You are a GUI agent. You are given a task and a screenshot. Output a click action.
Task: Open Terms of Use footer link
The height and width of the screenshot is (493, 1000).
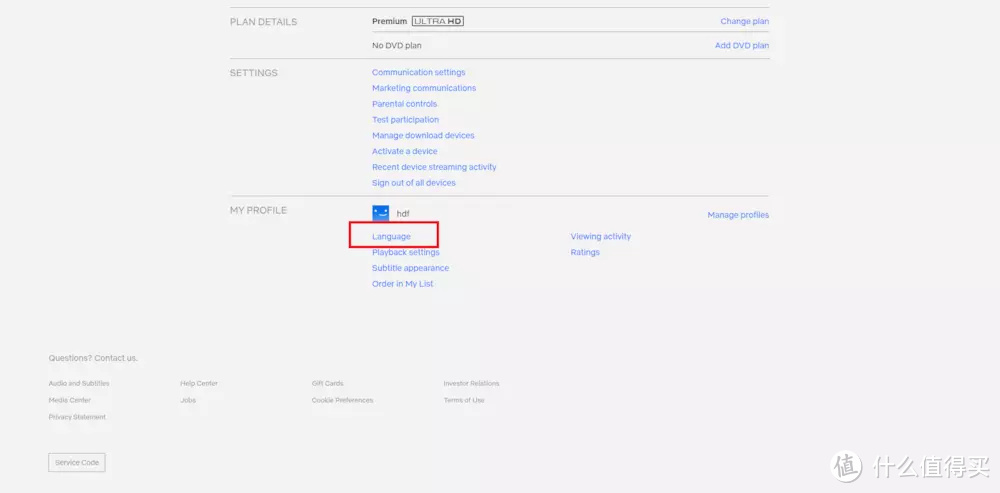464,400
